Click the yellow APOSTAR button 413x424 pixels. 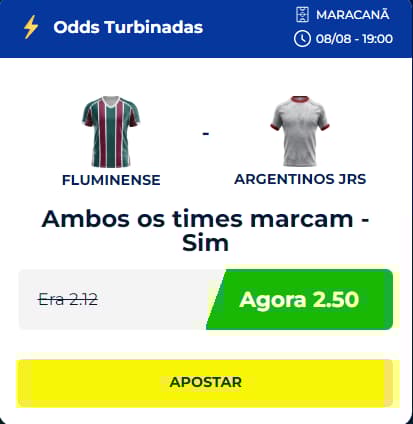[205, 383]
